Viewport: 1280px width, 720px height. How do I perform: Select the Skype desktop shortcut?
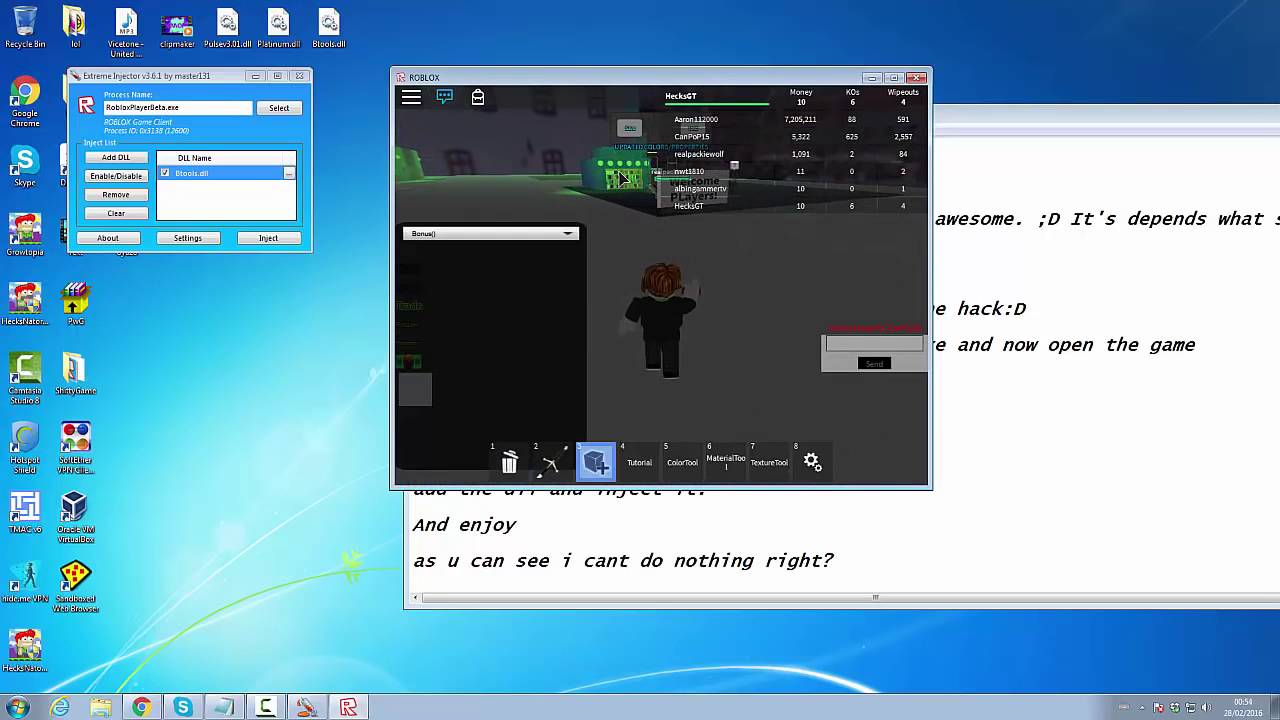25,165
